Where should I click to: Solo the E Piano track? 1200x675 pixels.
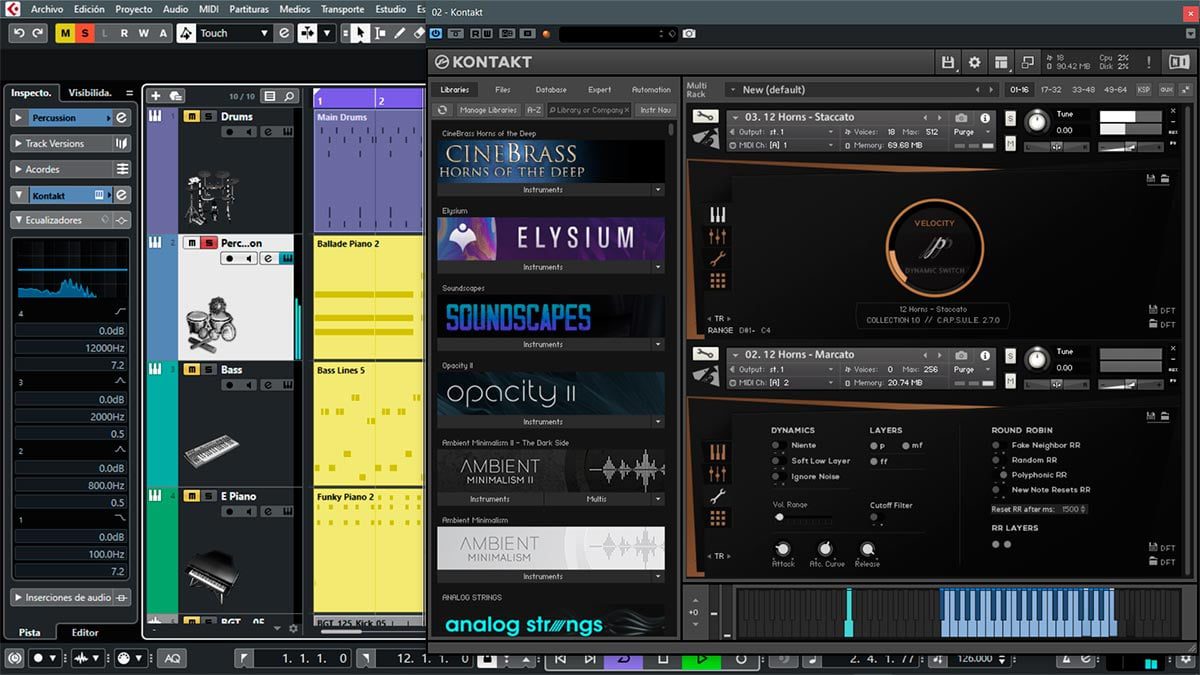[x=208, y=496]
